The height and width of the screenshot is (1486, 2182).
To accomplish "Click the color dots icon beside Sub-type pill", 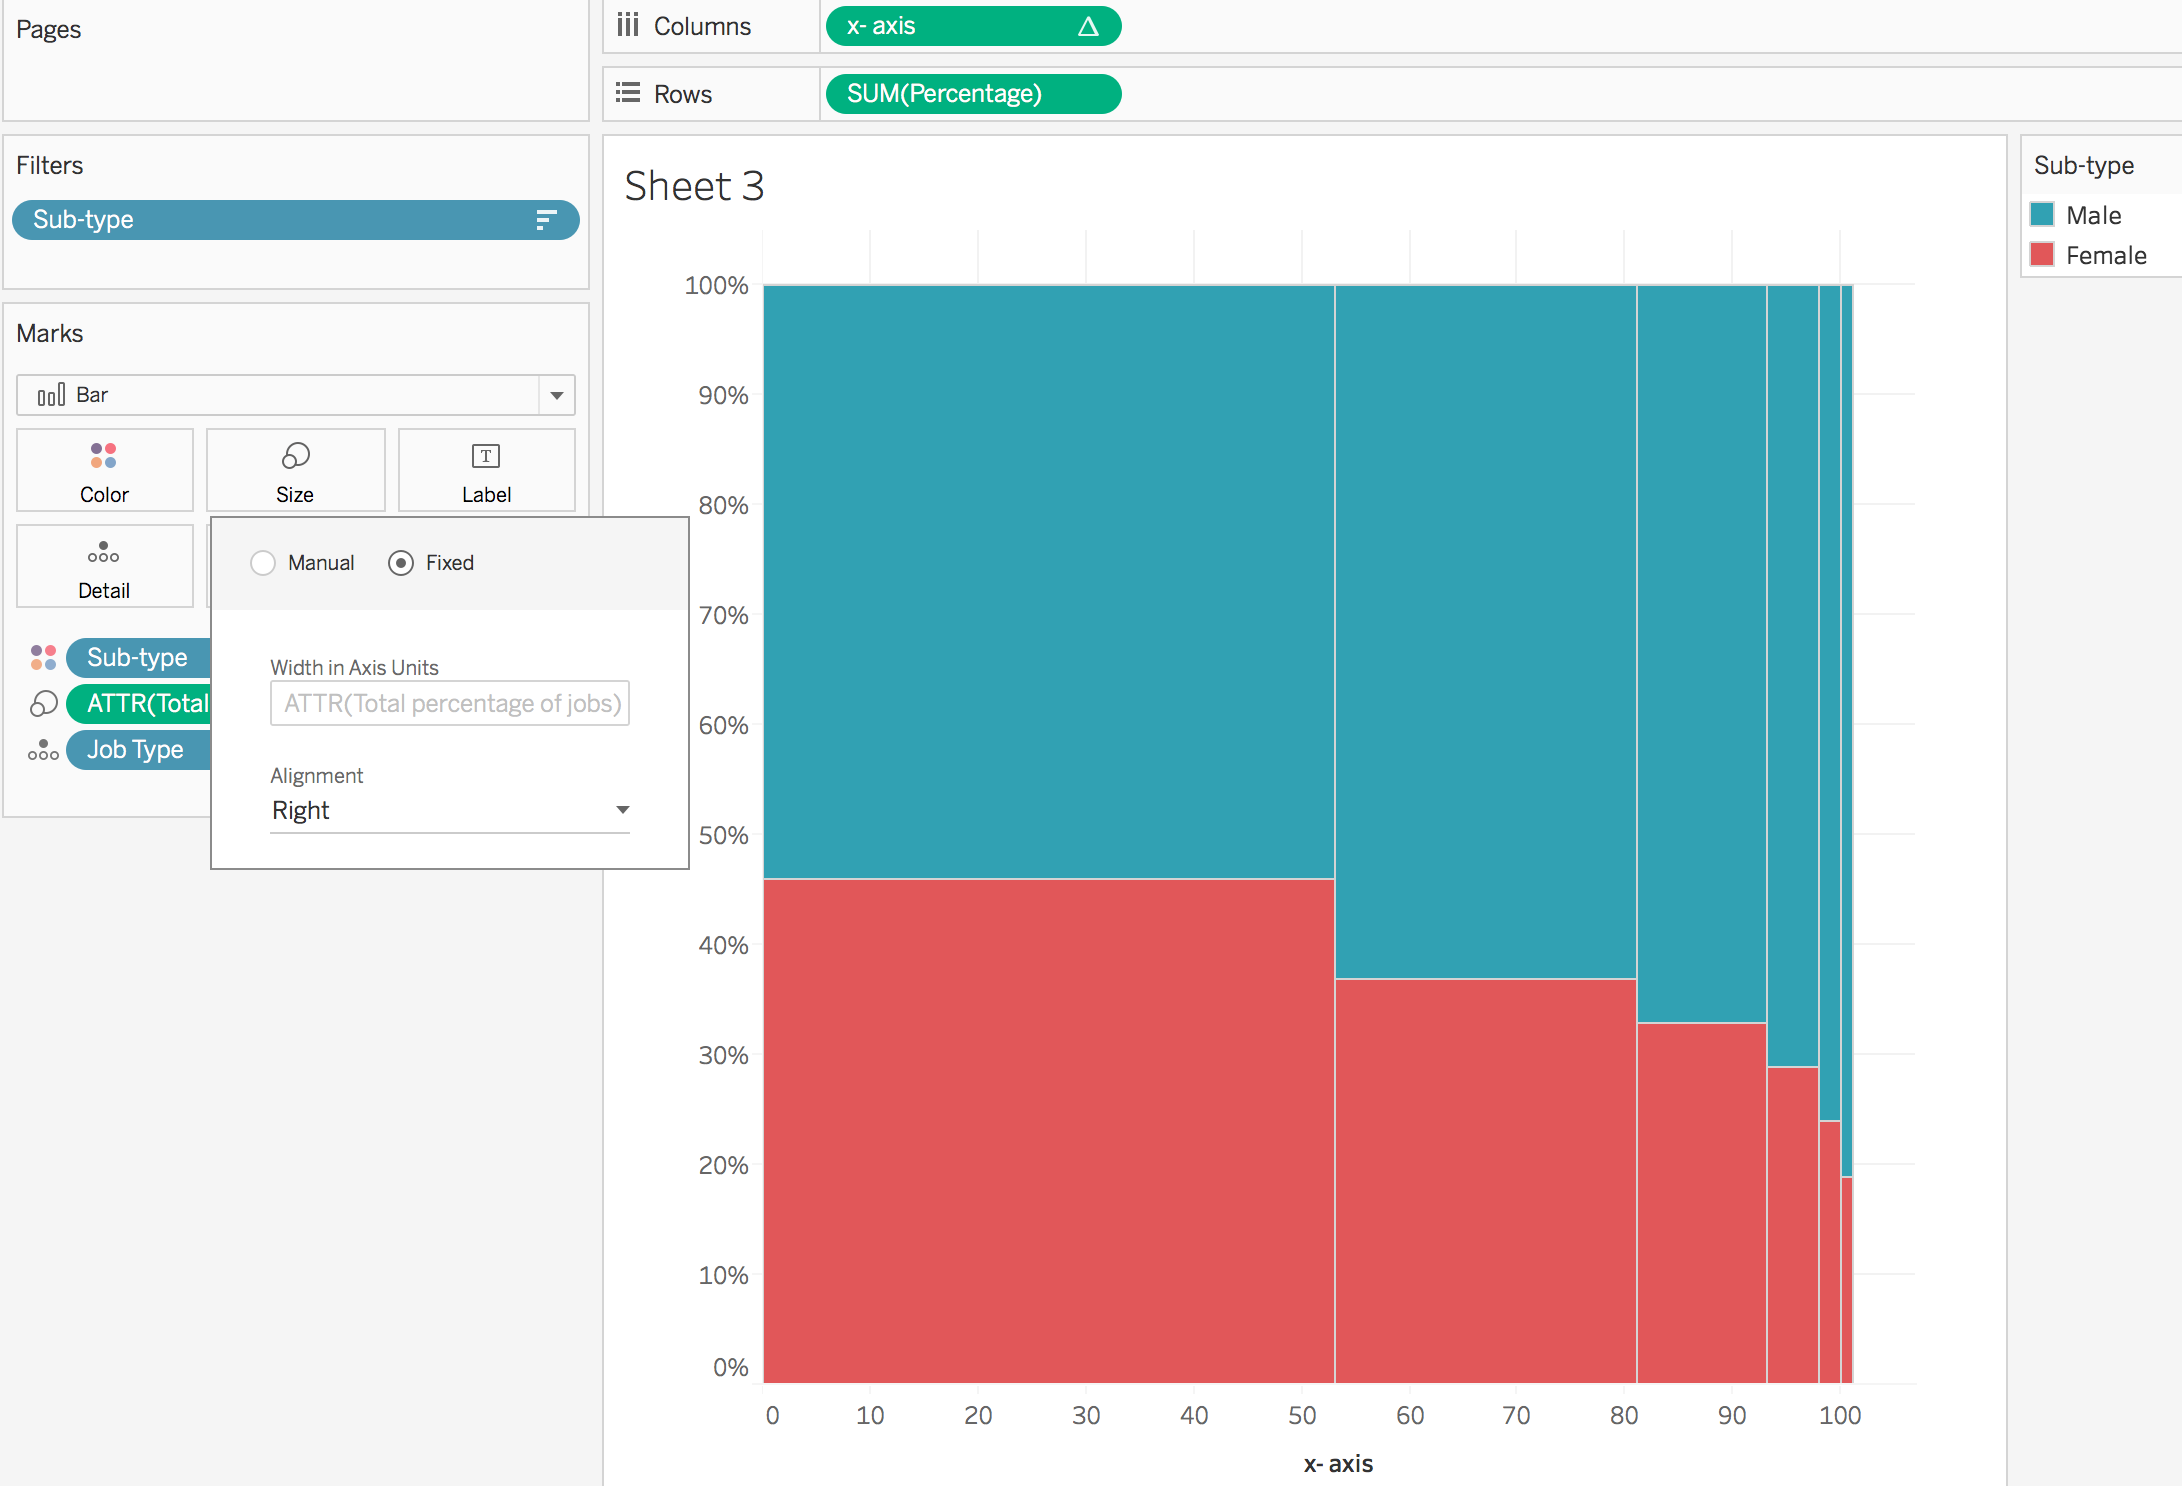I will [x=43, y=657].
